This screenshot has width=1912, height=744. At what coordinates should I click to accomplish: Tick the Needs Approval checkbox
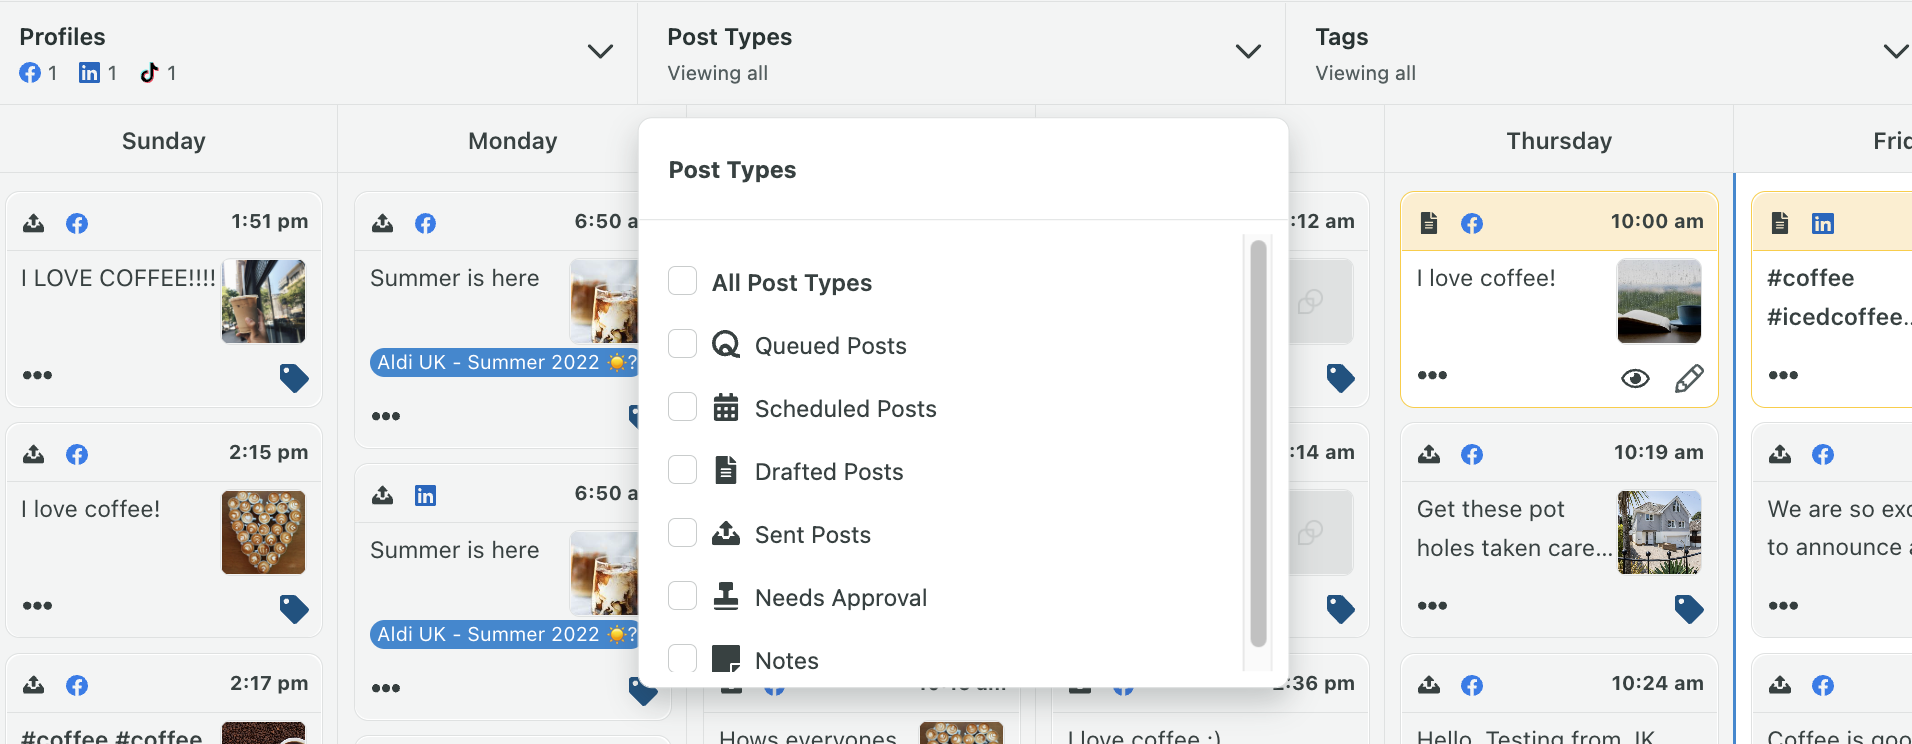pyautogui.click(x=682, y=596)
